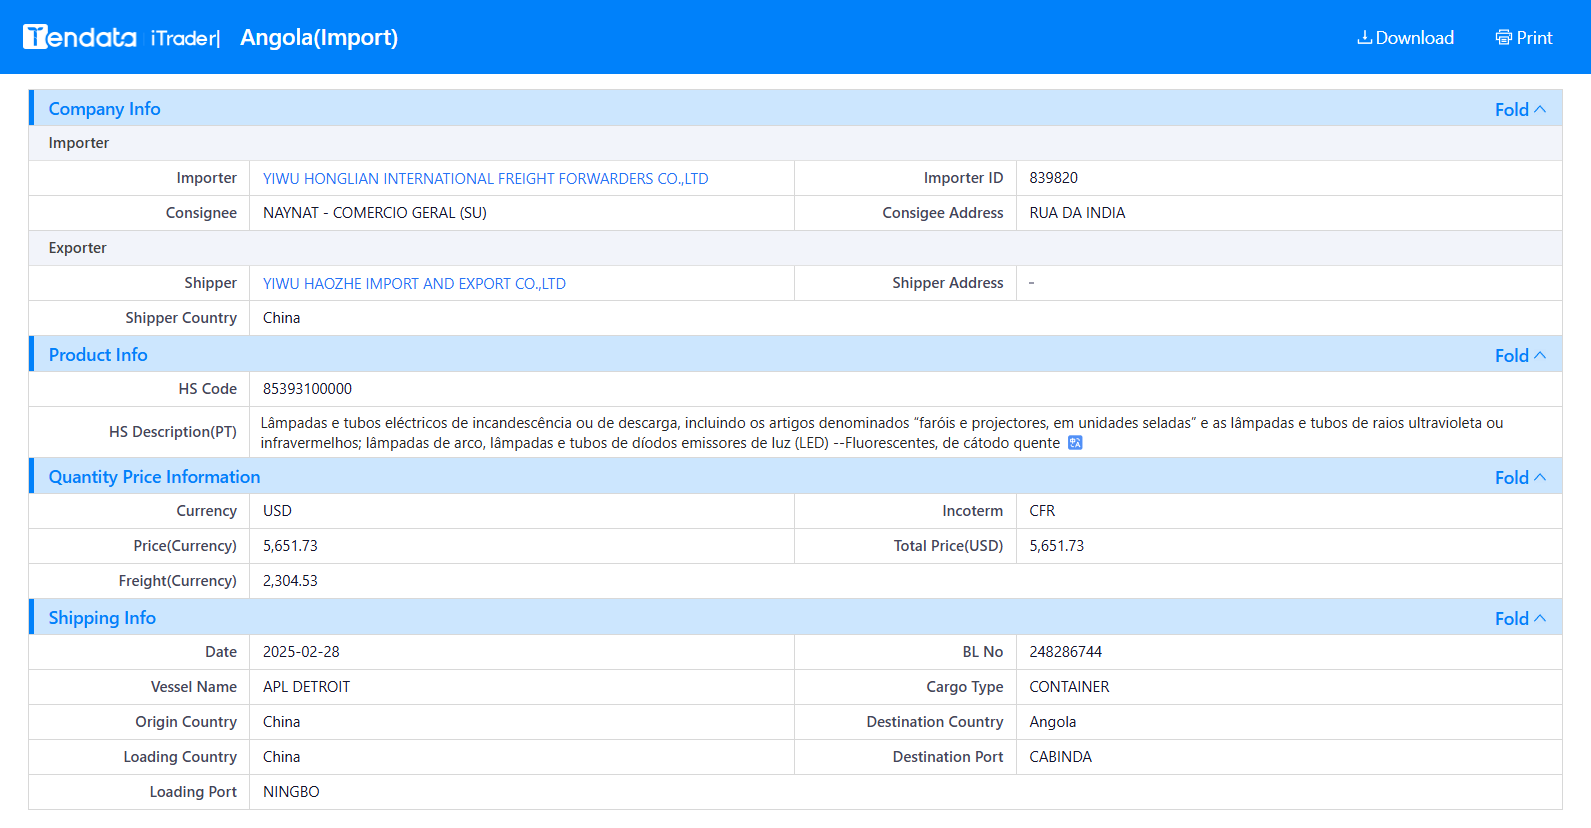Select Loading Country value China

[281, 757]
